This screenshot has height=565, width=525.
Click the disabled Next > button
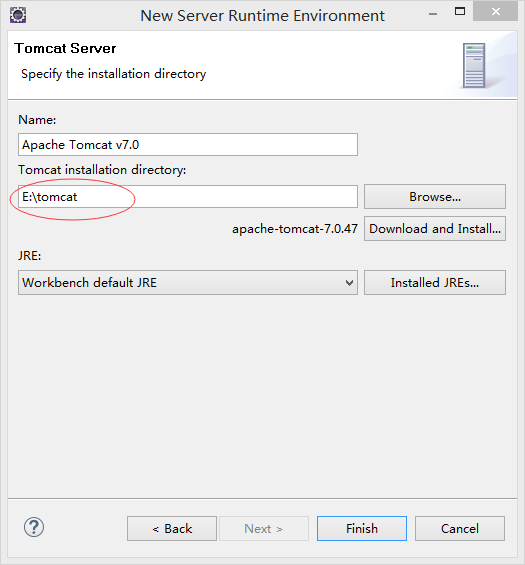click(x=264, y=529)
